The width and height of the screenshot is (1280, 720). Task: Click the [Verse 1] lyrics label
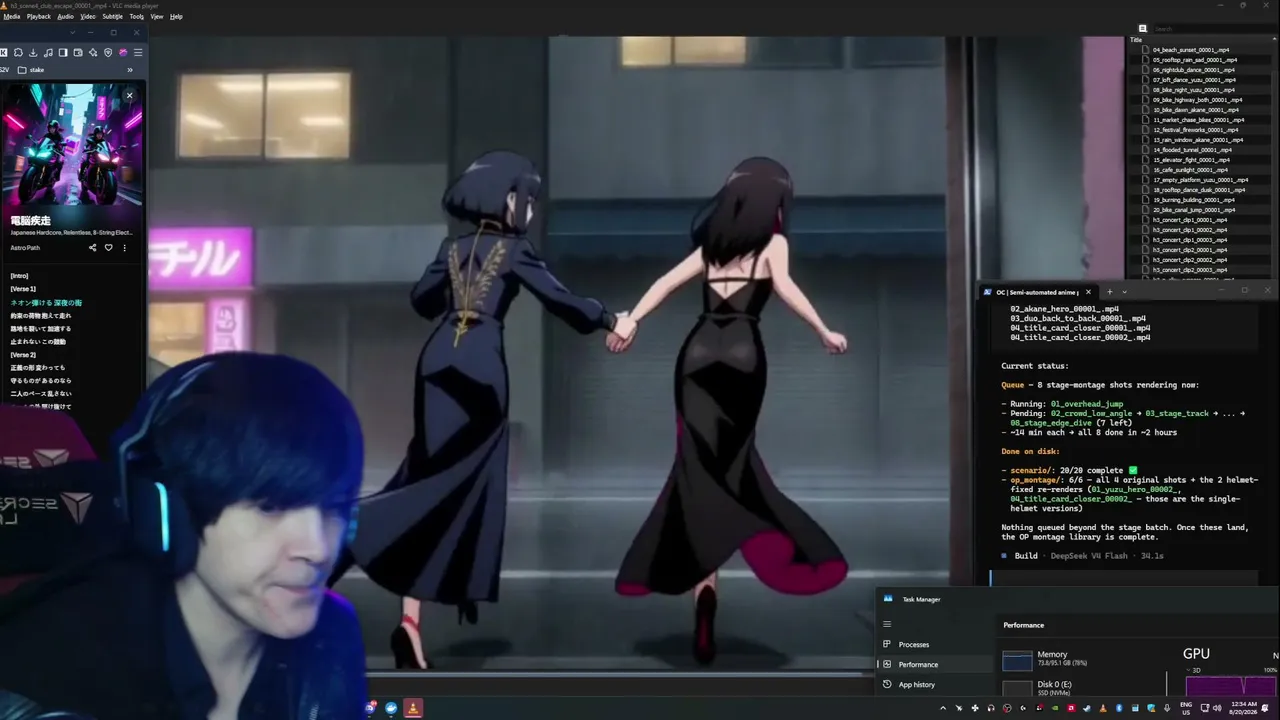click(x=23, y=289)
